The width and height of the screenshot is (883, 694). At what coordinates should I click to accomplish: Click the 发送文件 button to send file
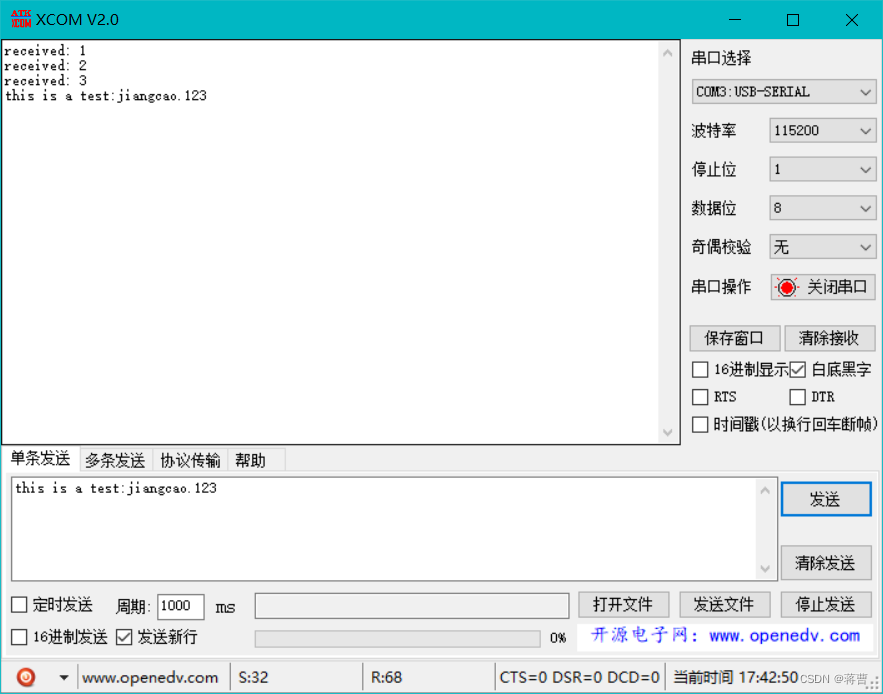coord(724,604)
